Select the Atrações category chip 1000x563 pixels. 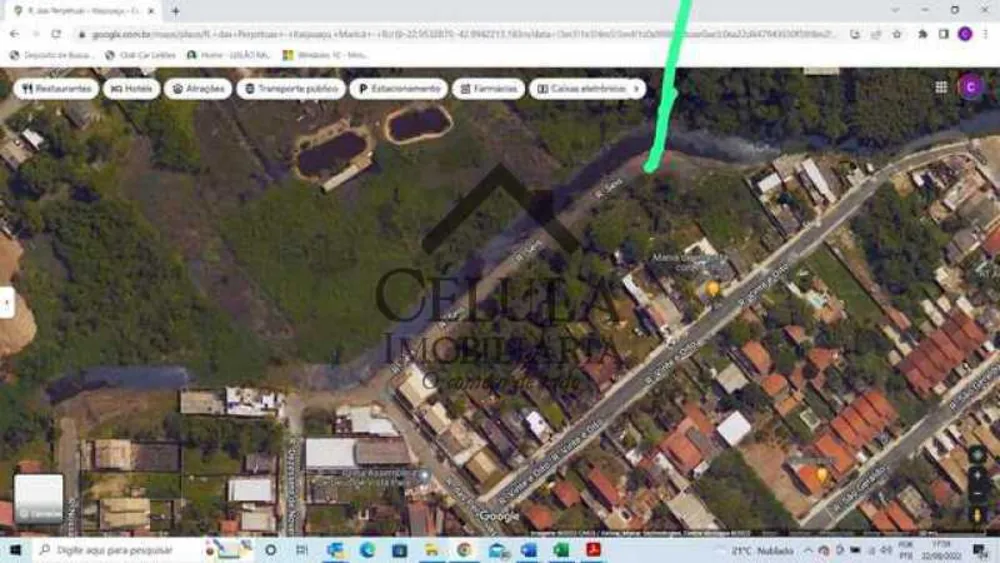[198, 89]
